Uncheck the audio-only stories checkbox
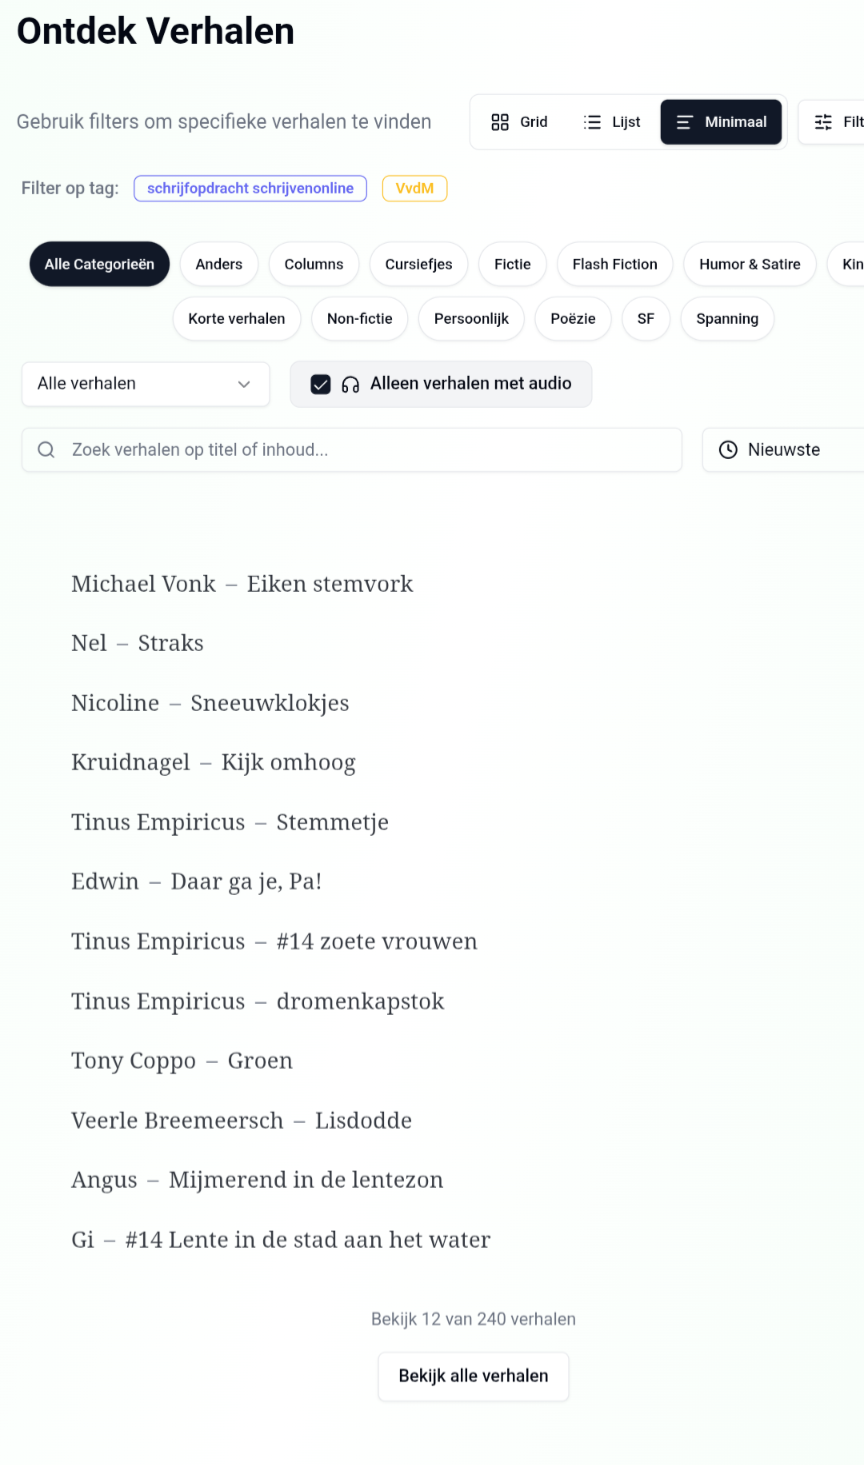This screenshot has height=1465, width=864. coord(320,384)
